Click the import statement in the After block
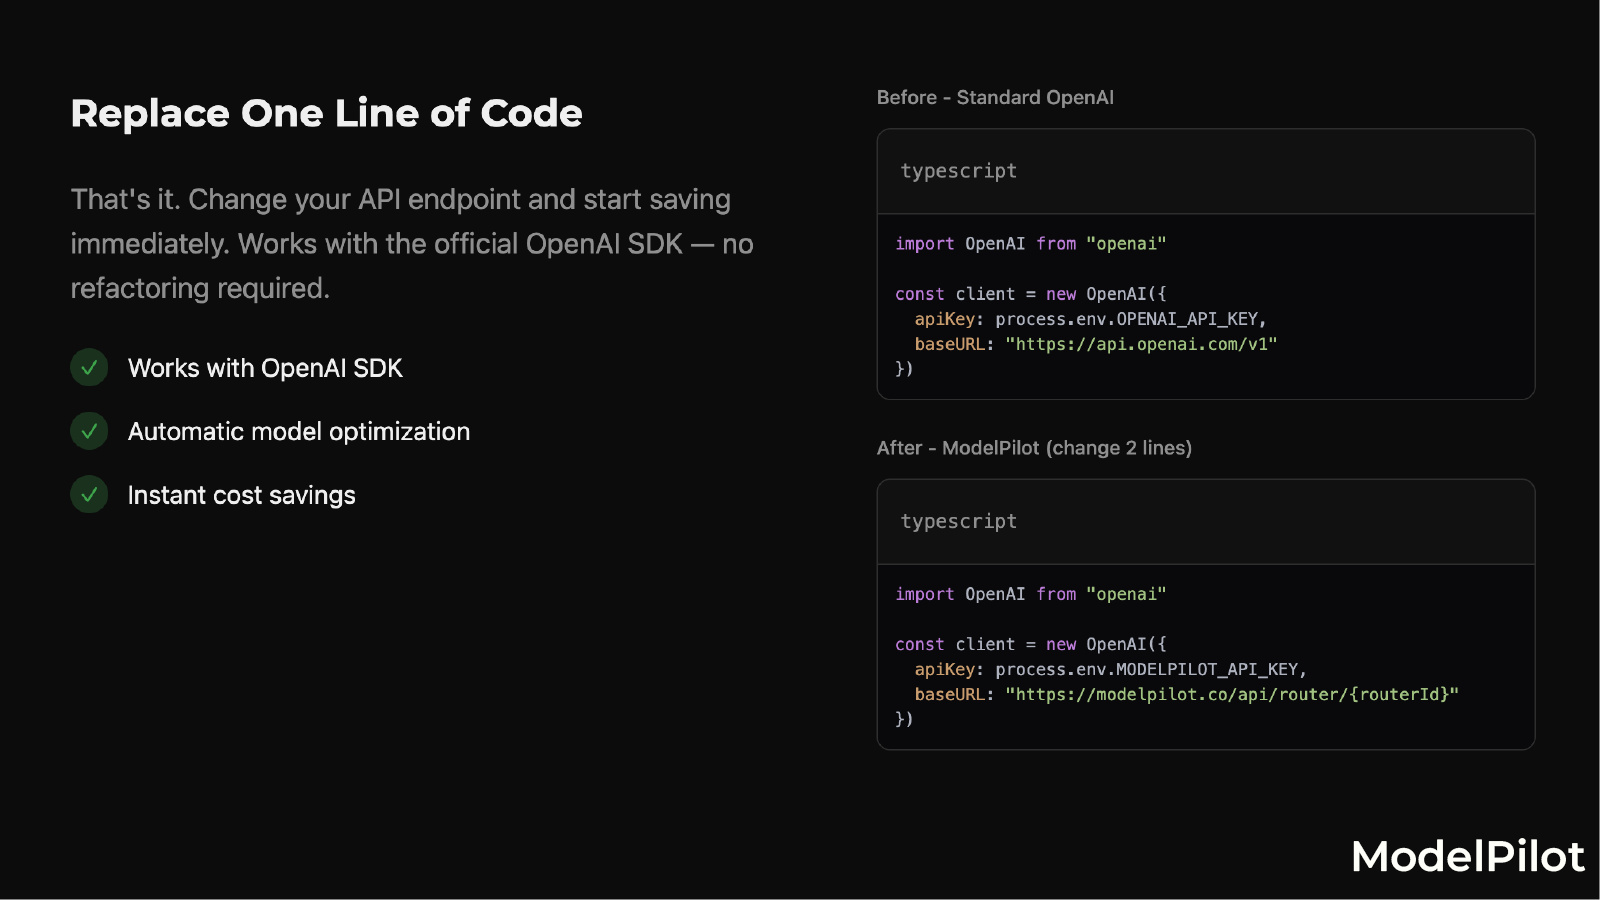The image size is (1600, 900). click(1030, 594)
